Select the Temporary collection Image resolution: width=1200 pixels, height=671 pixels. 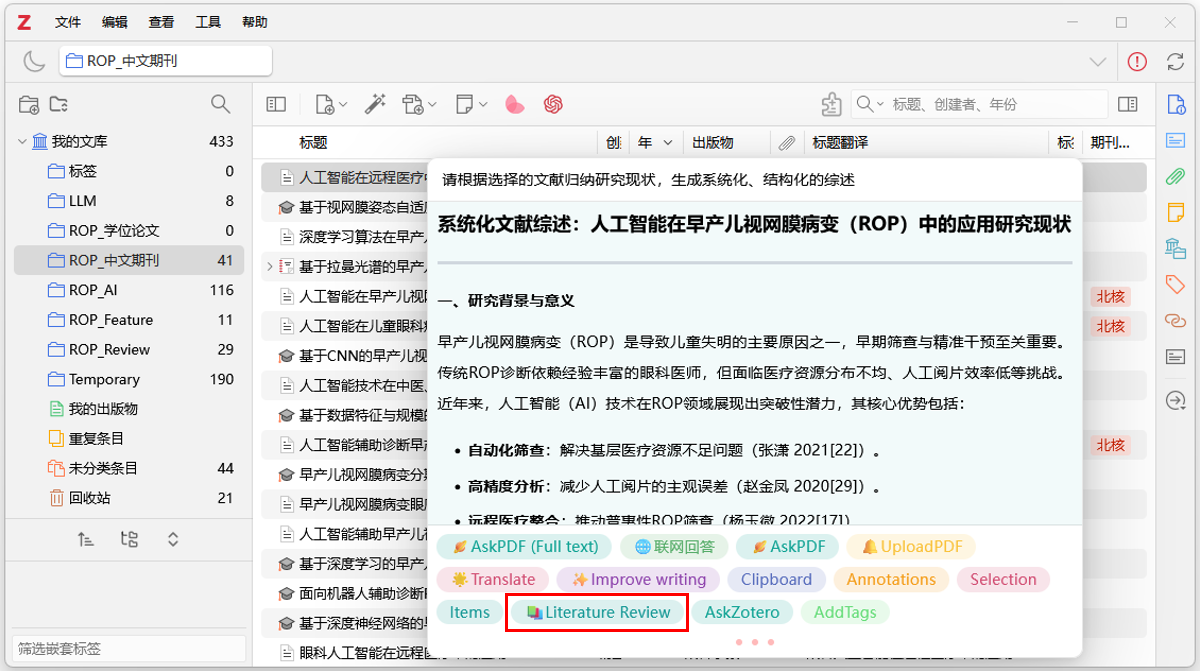[129, 379]
